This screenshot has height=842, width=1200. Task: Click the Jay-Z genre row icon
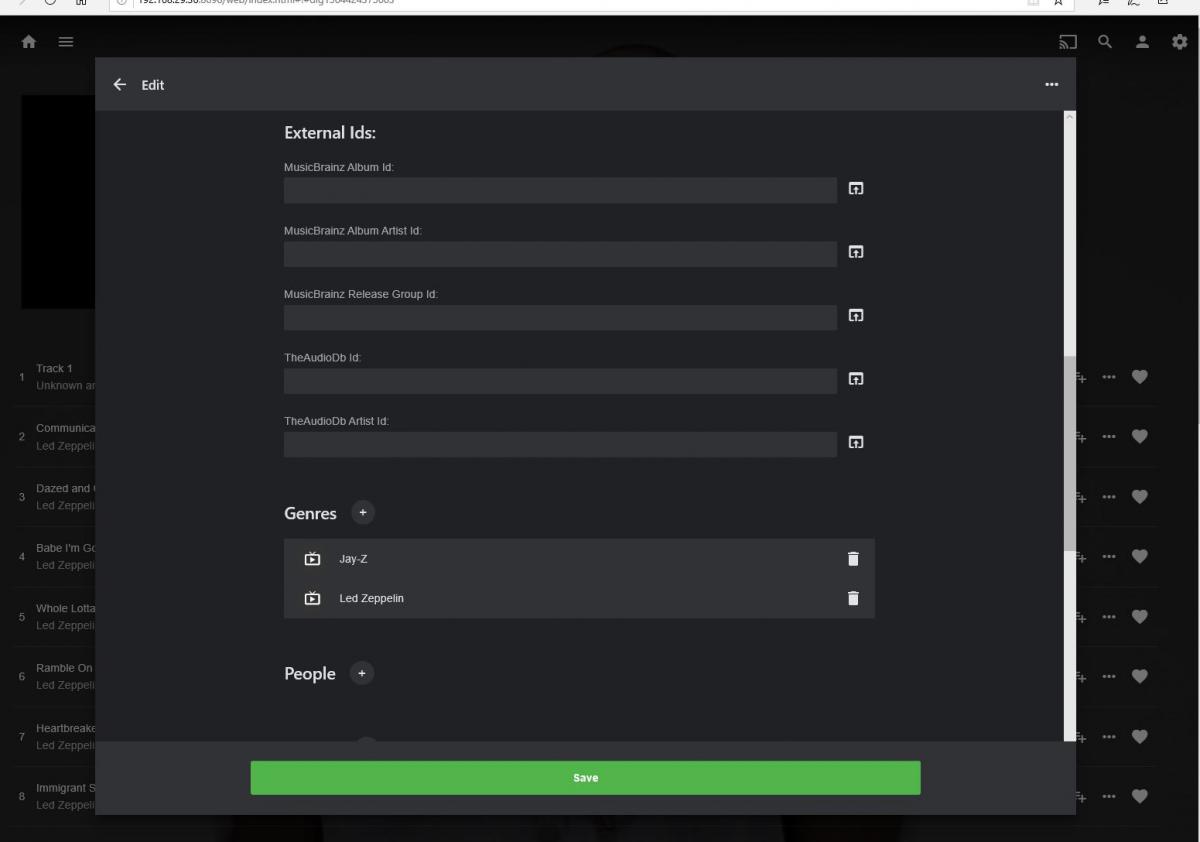coord(312,559)
